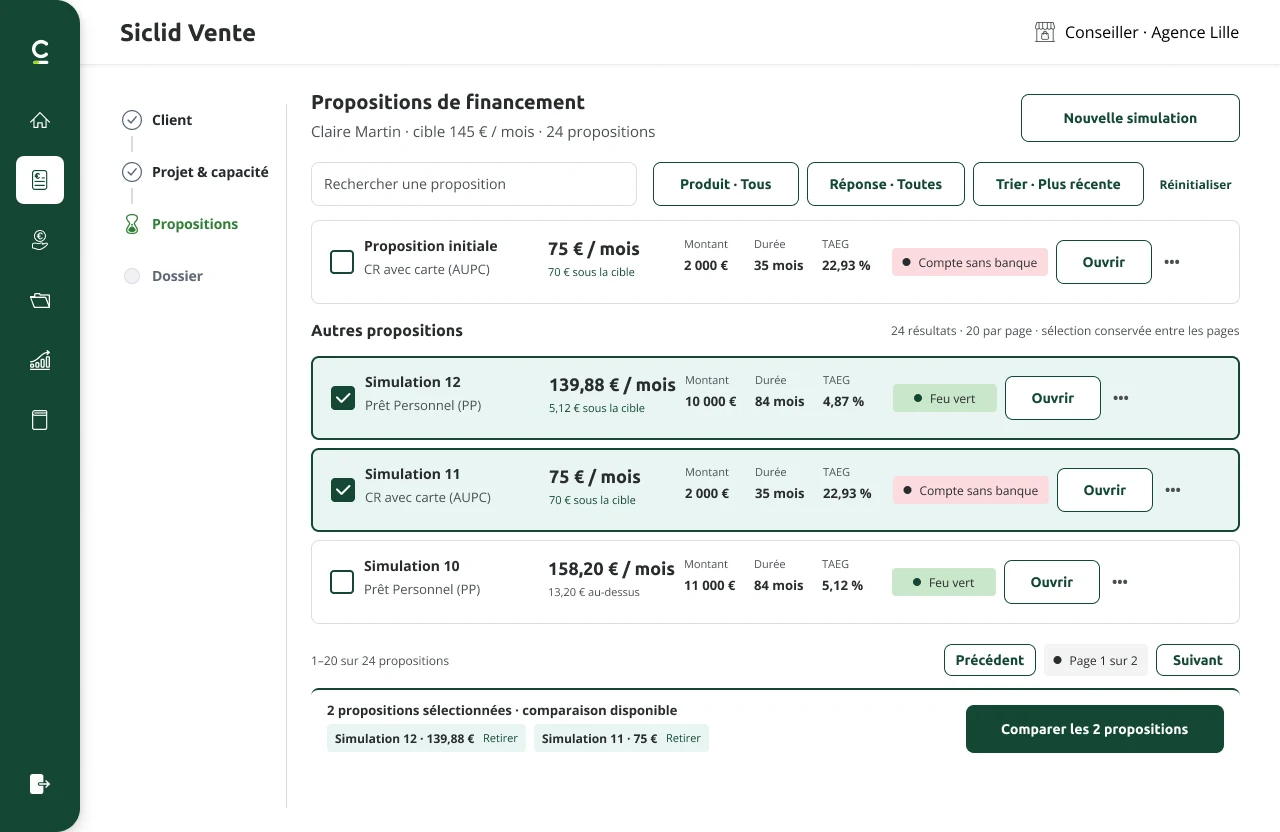
Task: Check the Proposition initiale checkbox
Action: point(342,262)
